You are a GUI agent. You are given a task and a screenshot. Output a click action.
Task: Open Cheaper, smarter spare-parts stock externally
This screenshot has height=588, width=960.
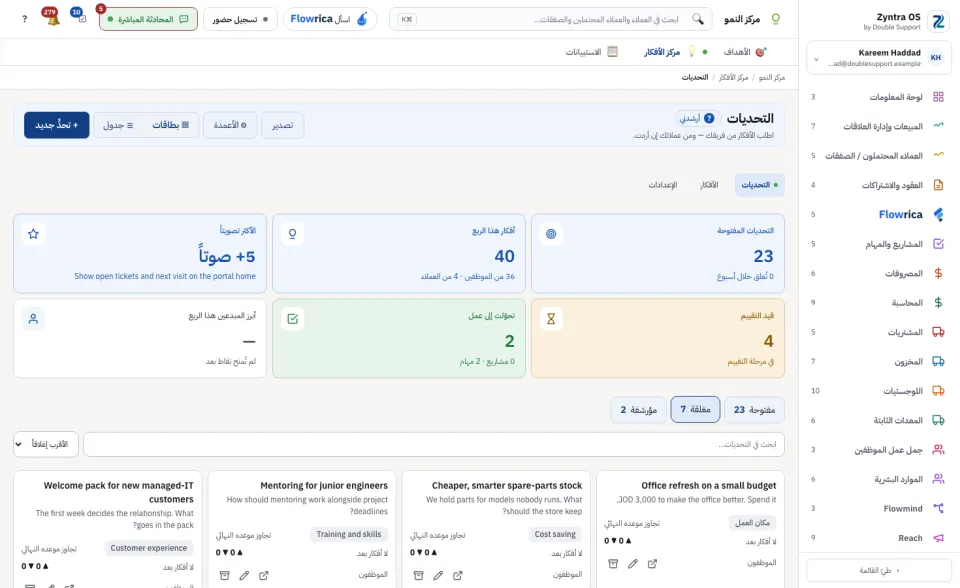point(458,576)
